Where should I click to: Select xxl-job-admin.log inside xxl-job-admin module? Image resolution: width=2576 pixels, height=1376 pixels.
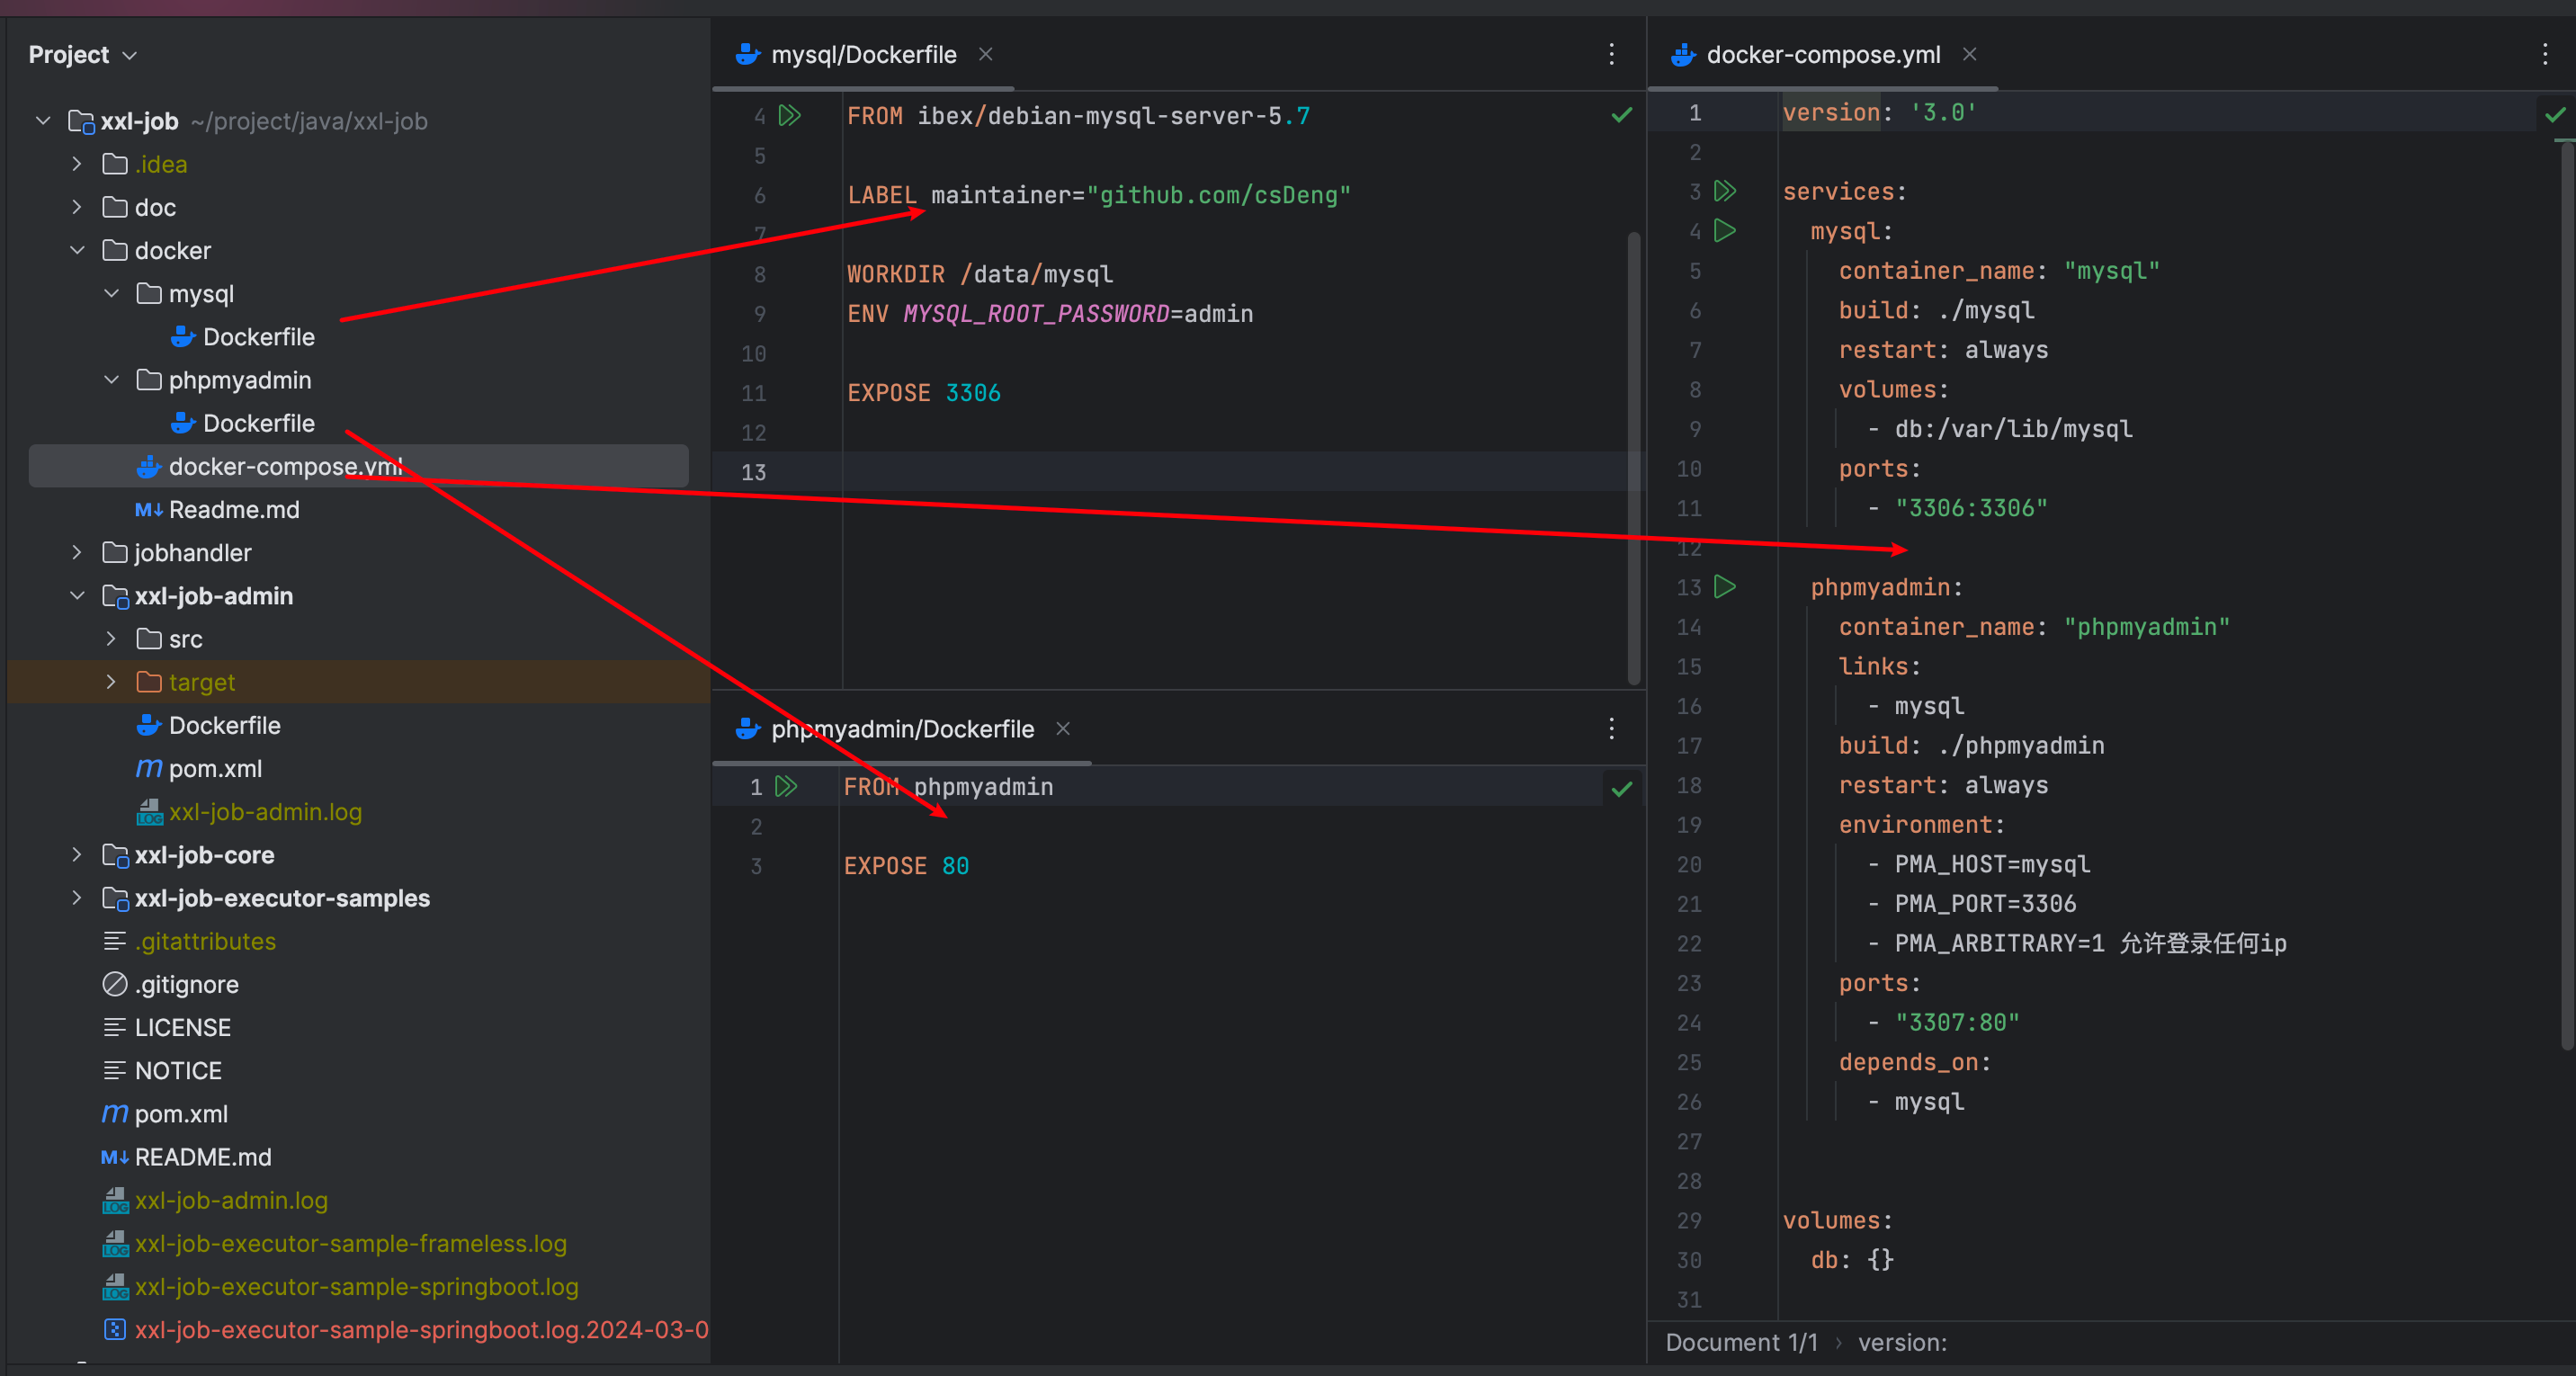[x=265, y=812]
